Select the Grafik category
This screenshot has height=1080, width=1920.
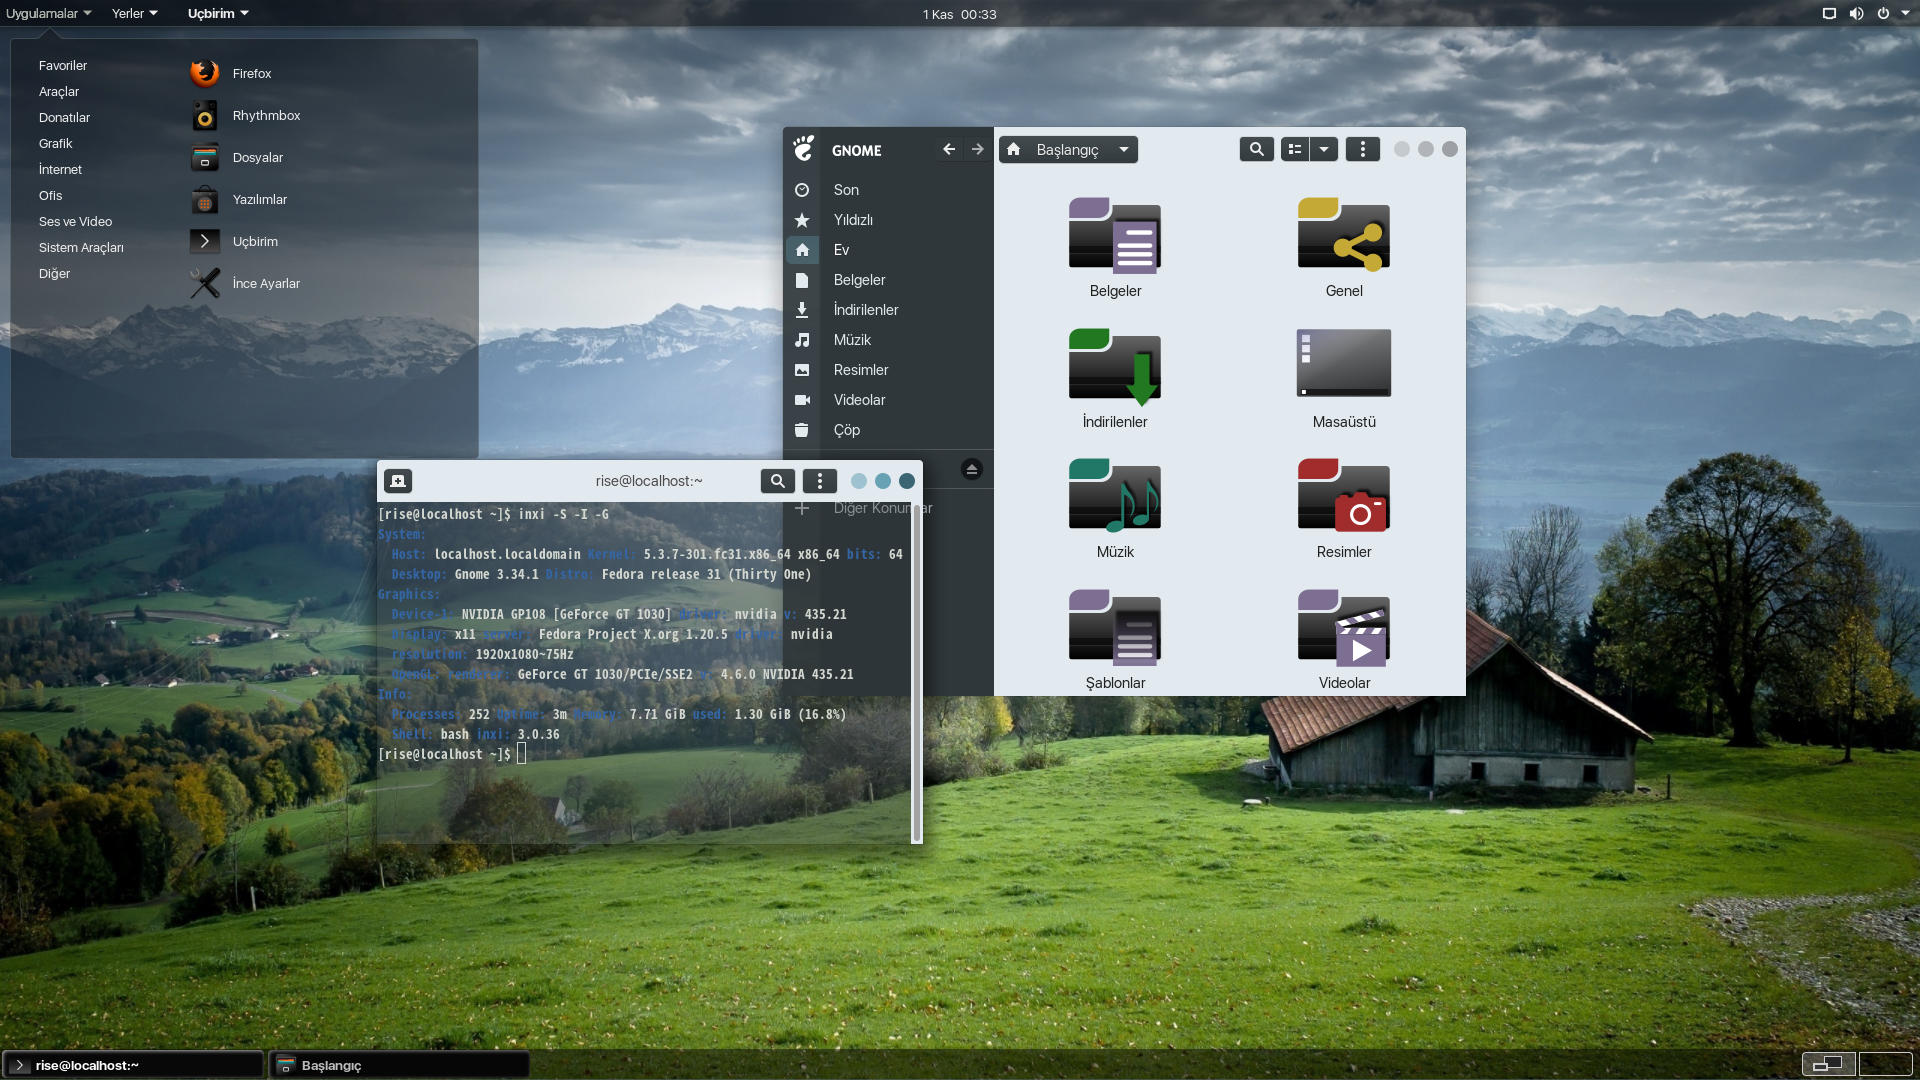(55, 144)
